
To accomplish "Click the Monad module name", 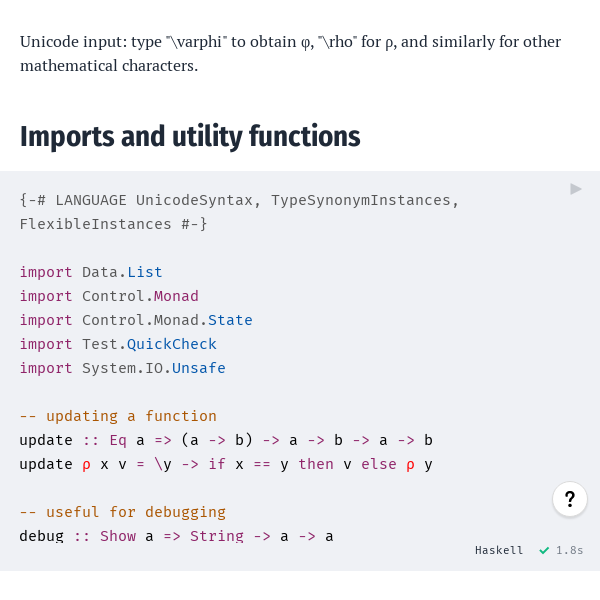I will tap(176, 296).
